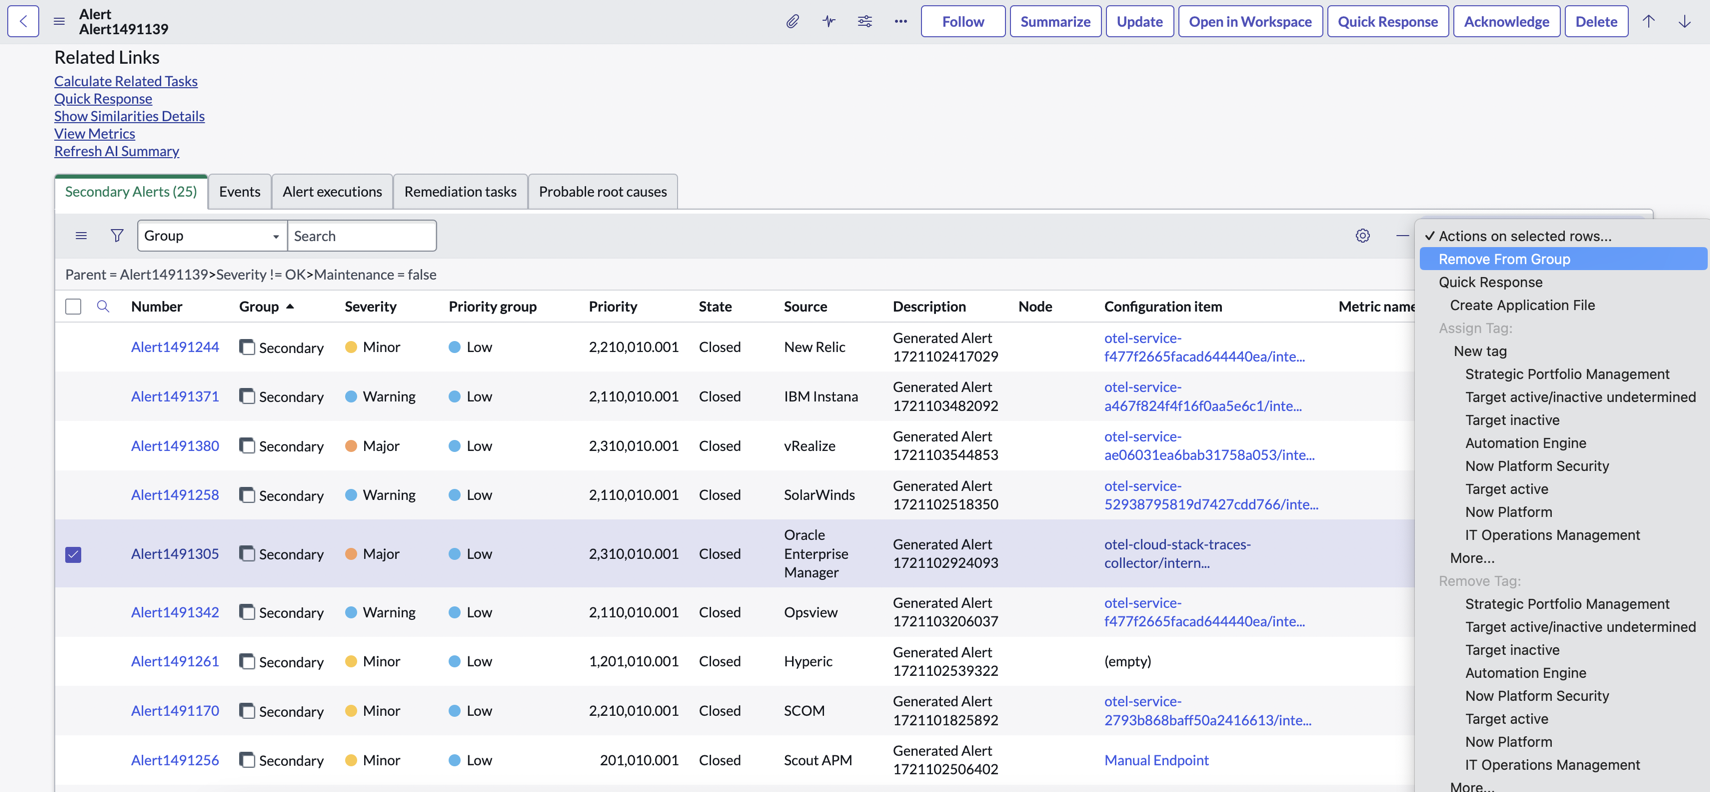Sort by the Group column header
This screenshot has width=1710, height=792.
[x=259, y=306]
